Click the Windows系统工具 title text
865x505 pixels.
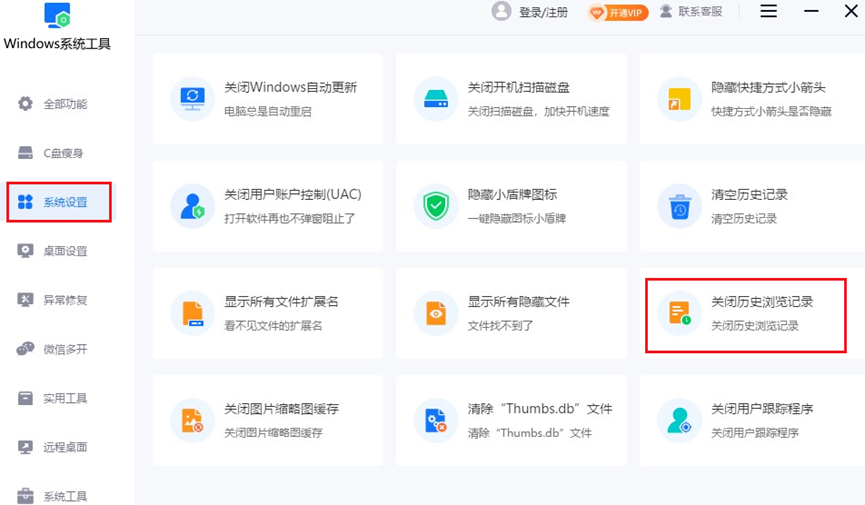click(57, 44)
